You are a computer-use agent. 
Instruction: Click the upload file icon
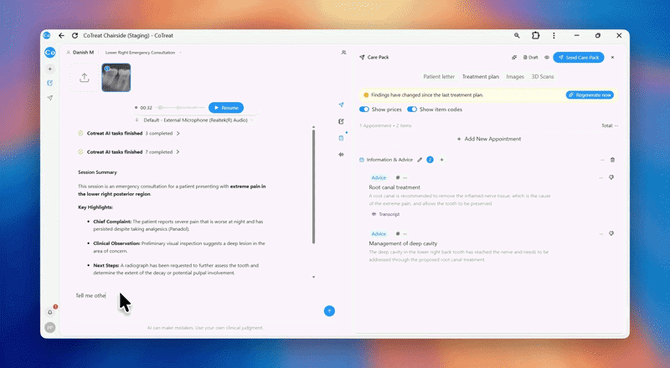(84, 78)
